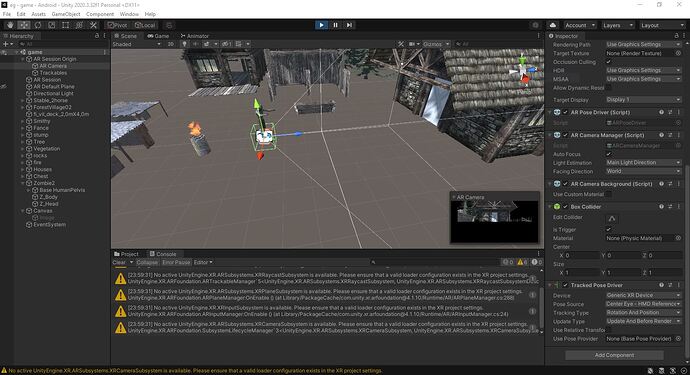Toggle Is Trigger checkbox
690x375 pixels.
tap(609, 229)
